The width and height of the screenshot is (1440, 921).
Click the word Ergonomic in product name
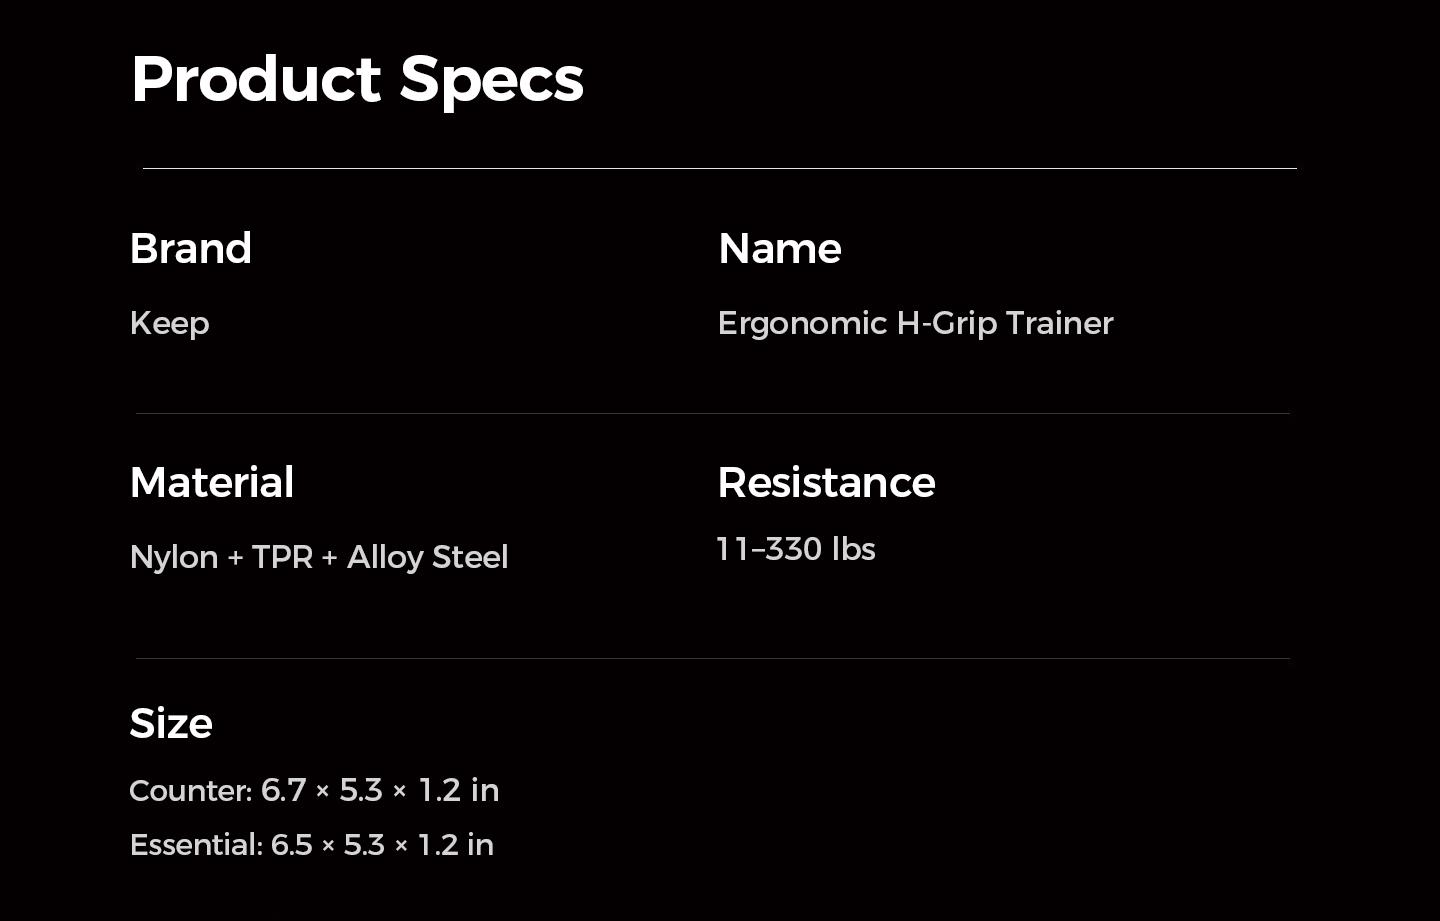tap(802, 323)
